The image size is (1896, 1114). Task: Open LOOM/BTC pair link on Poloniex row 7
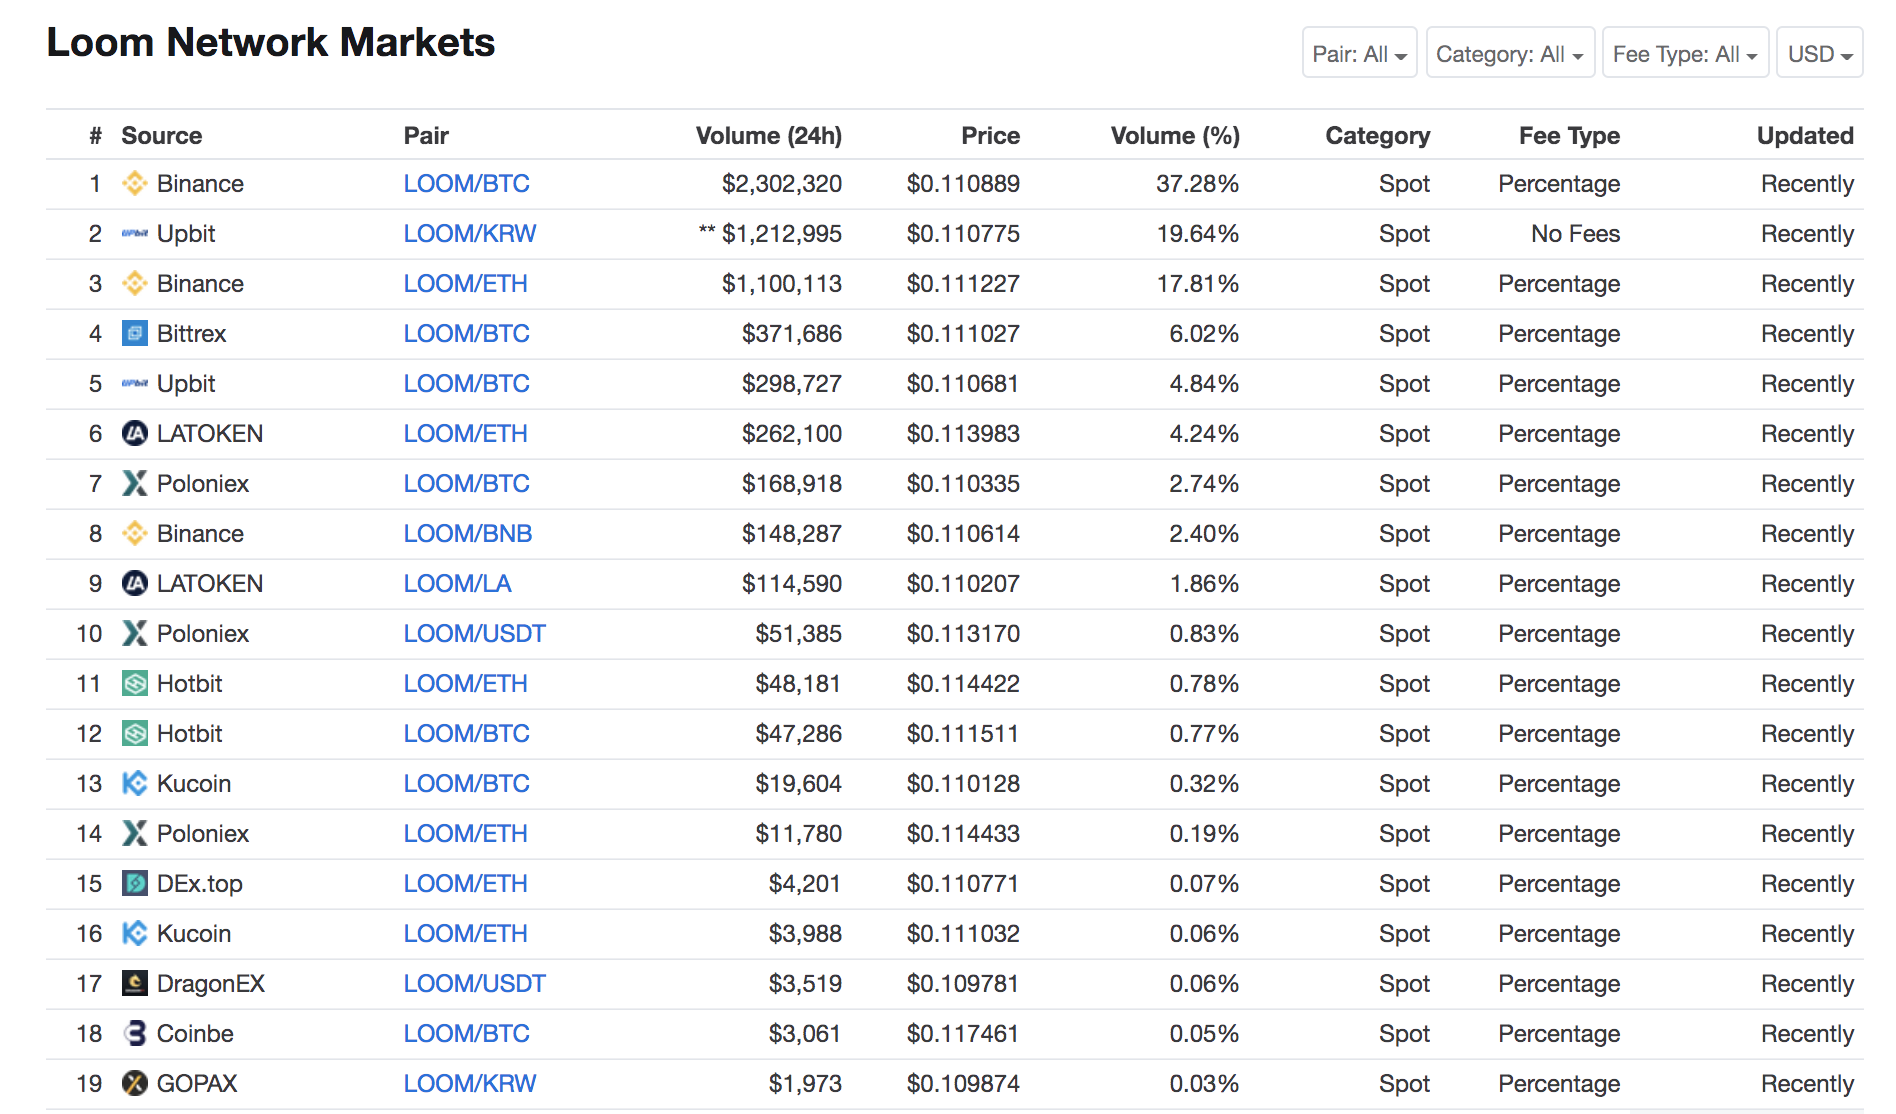(466, 483)
